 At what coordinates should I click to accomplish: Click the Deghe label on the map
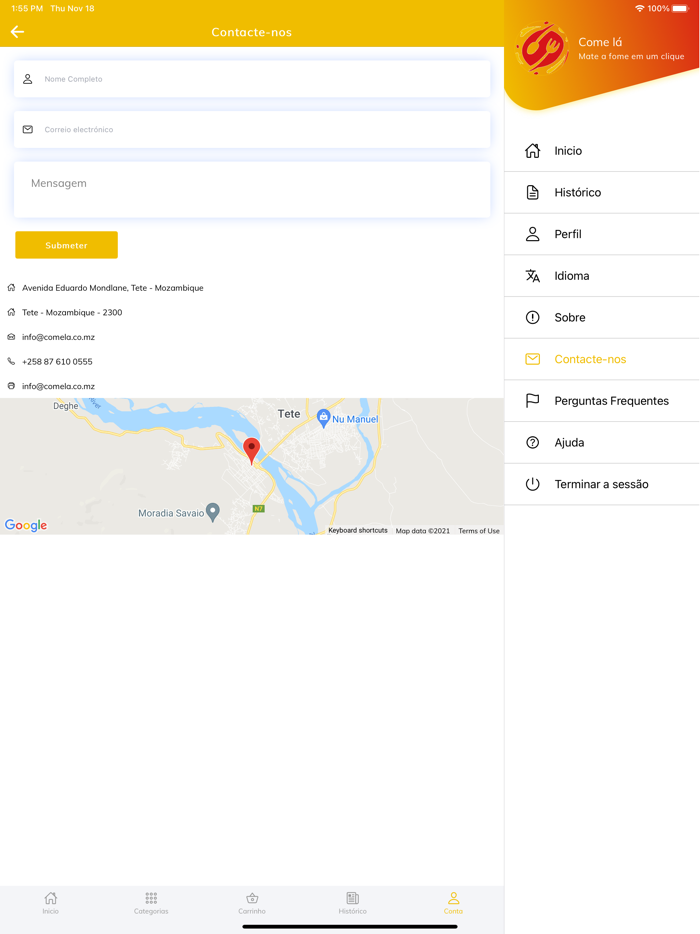[66, 406]
